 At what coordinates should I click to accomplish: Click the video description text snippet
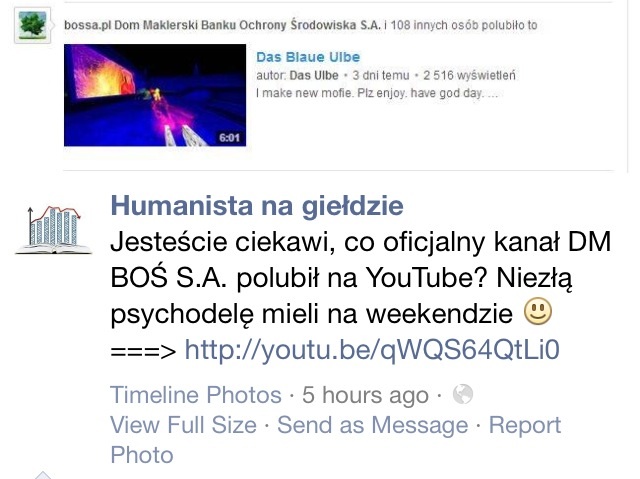tap(377, 93)
